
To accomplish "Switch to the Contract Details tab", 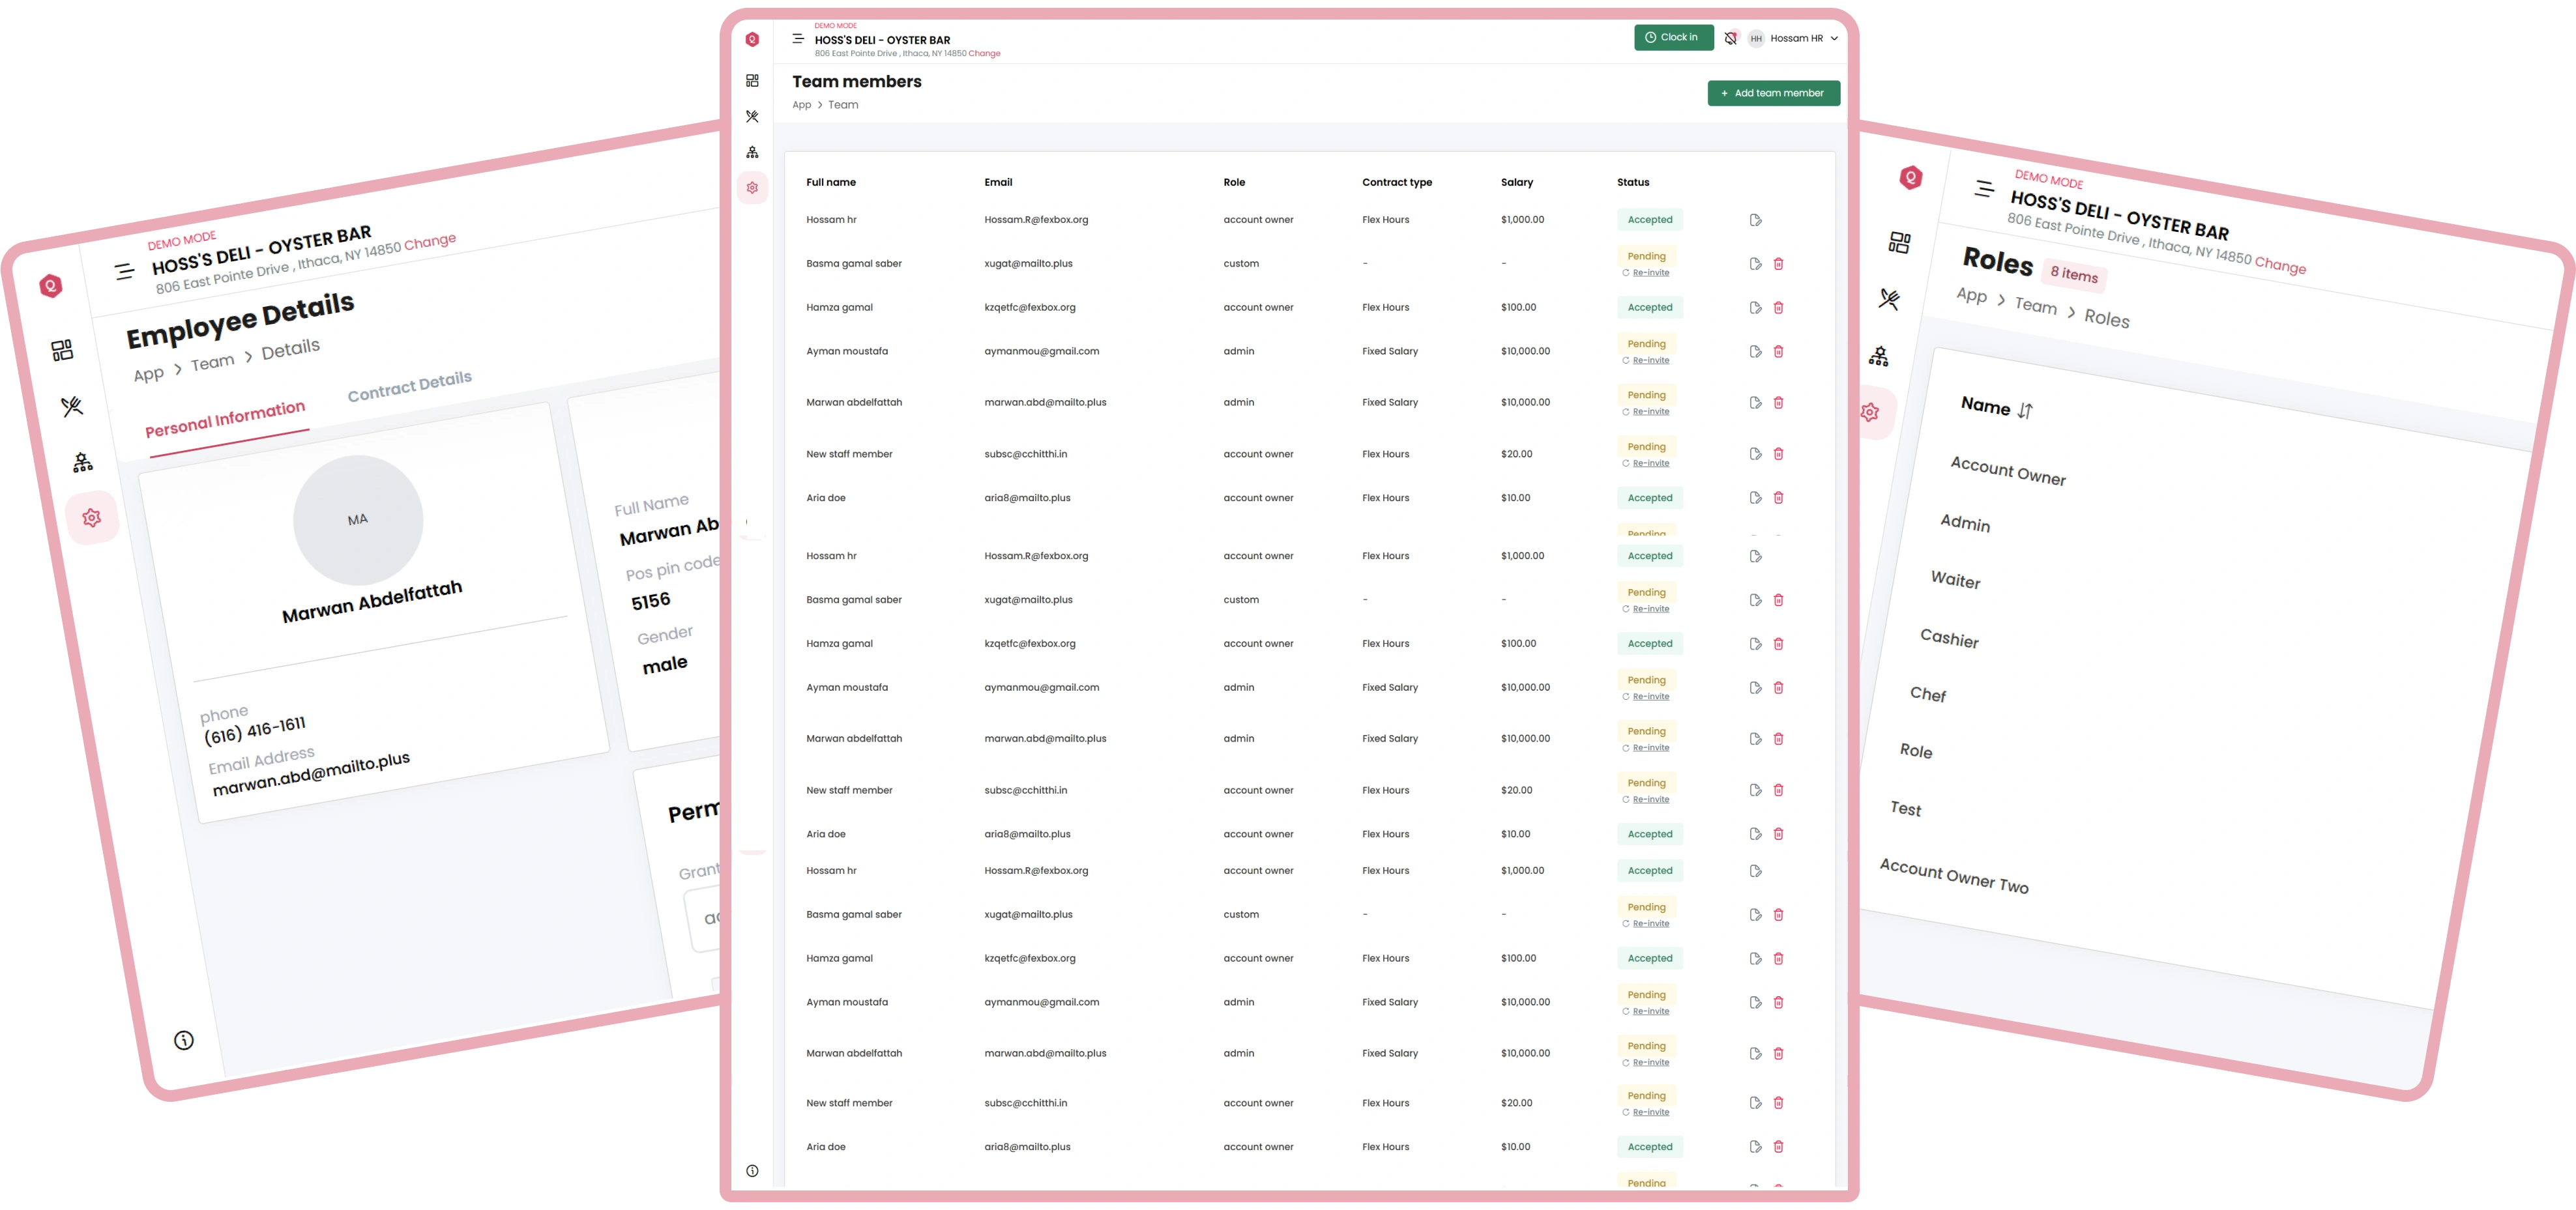I will pos(409,385).
